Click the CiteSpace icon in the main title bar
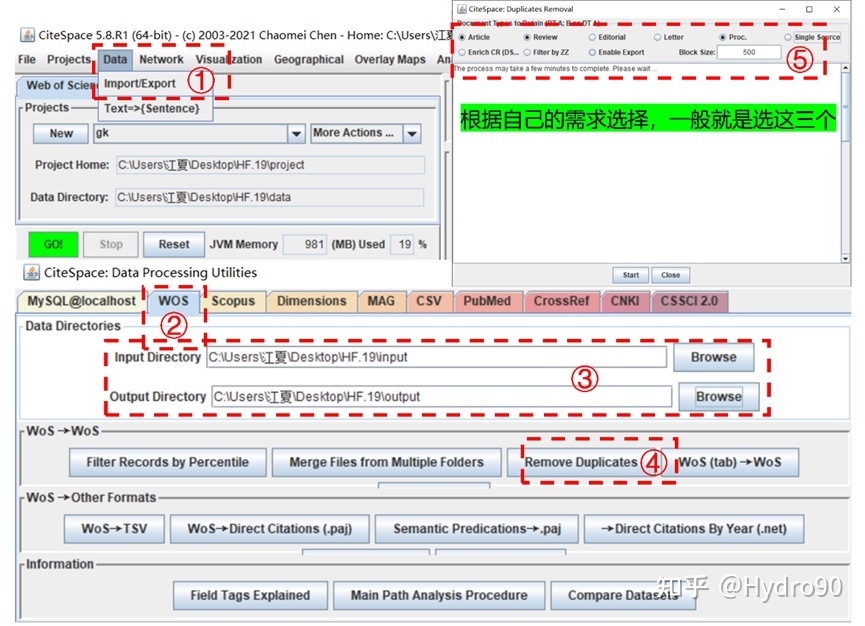Screen dimensions: 865x626 click(27, 35)
